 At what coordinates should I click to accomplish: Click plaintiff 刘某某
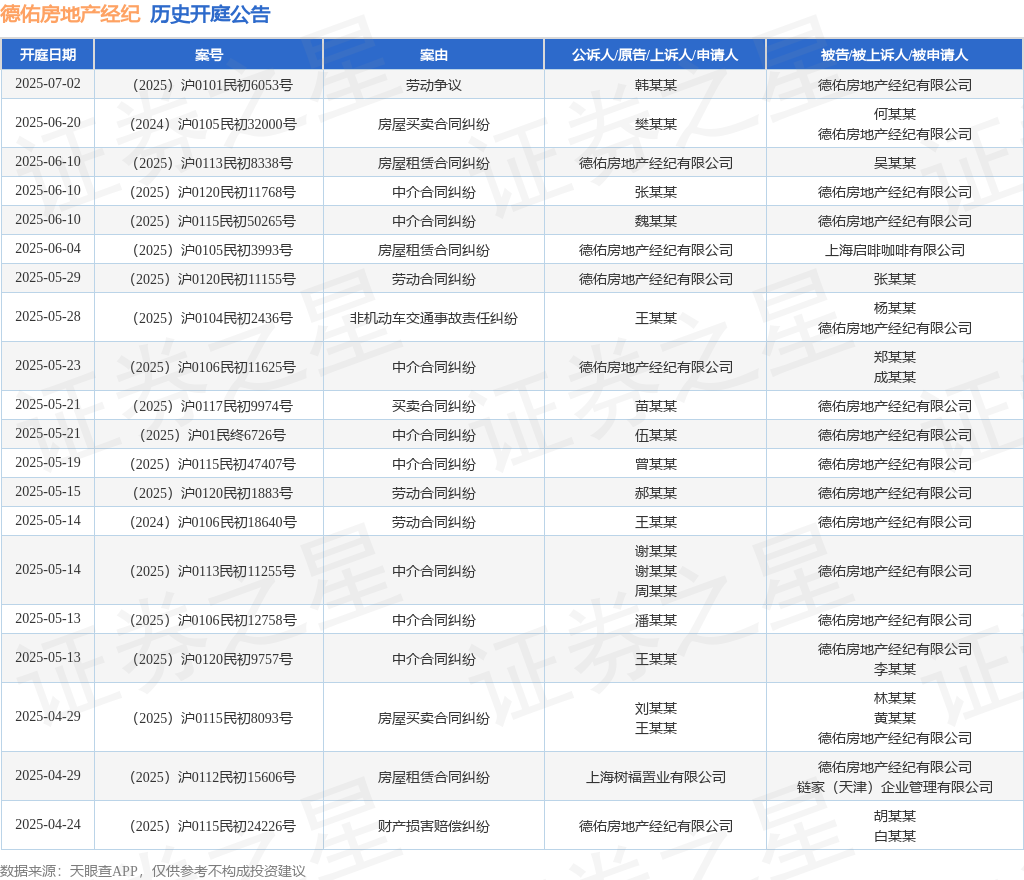[x=656, y=708]
